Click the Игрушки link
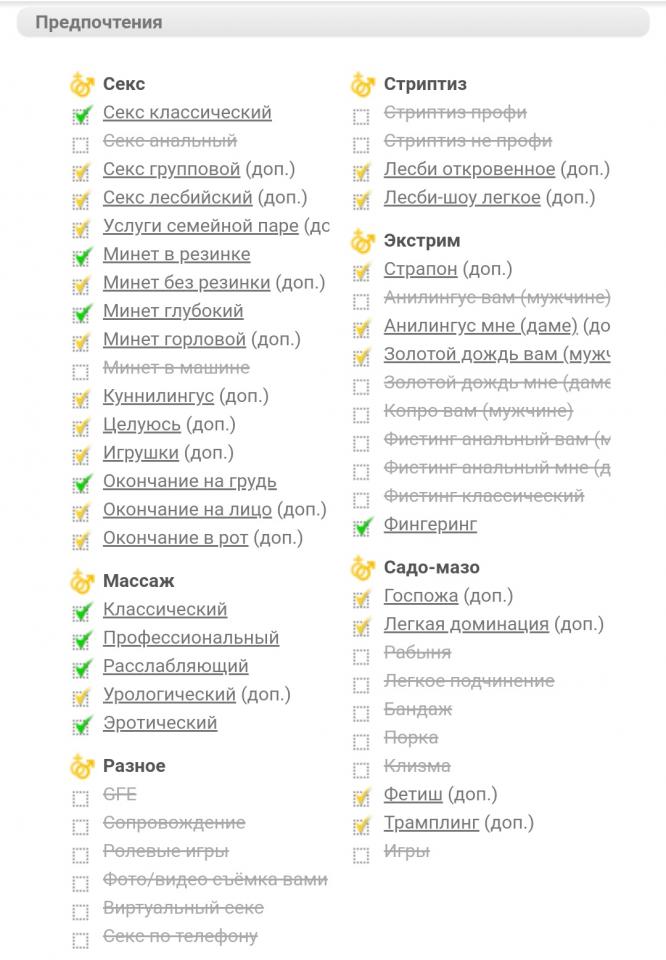Image resolution: width=666 pixels, height=960 pixels. [141, 453]
